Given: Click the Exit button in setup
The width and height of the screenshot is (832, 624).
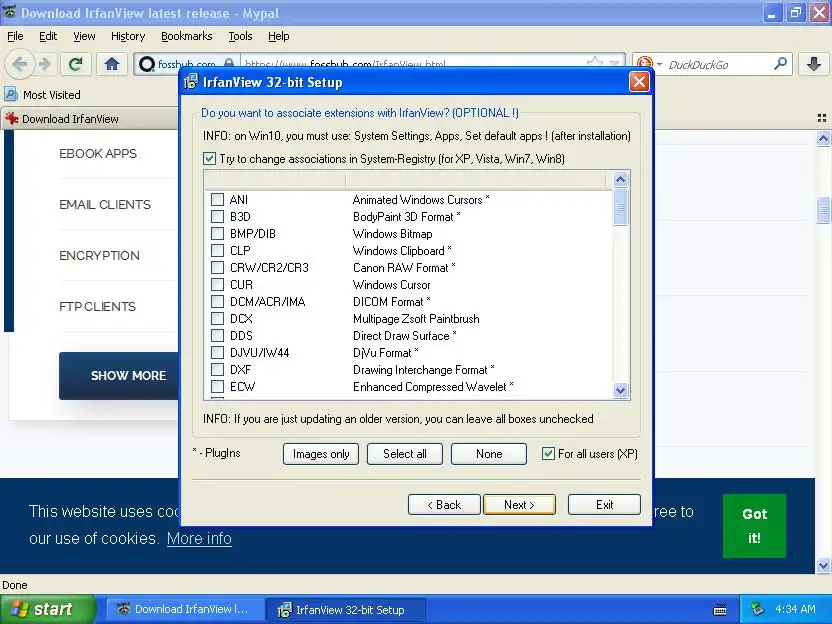Looking at the screenshot, I should click(x=604, y=505).
